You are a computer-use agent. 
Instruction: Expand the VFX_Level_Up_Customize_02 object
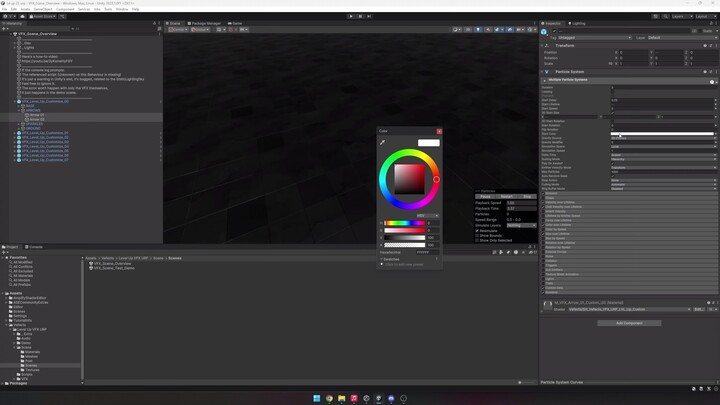[15, 137]
